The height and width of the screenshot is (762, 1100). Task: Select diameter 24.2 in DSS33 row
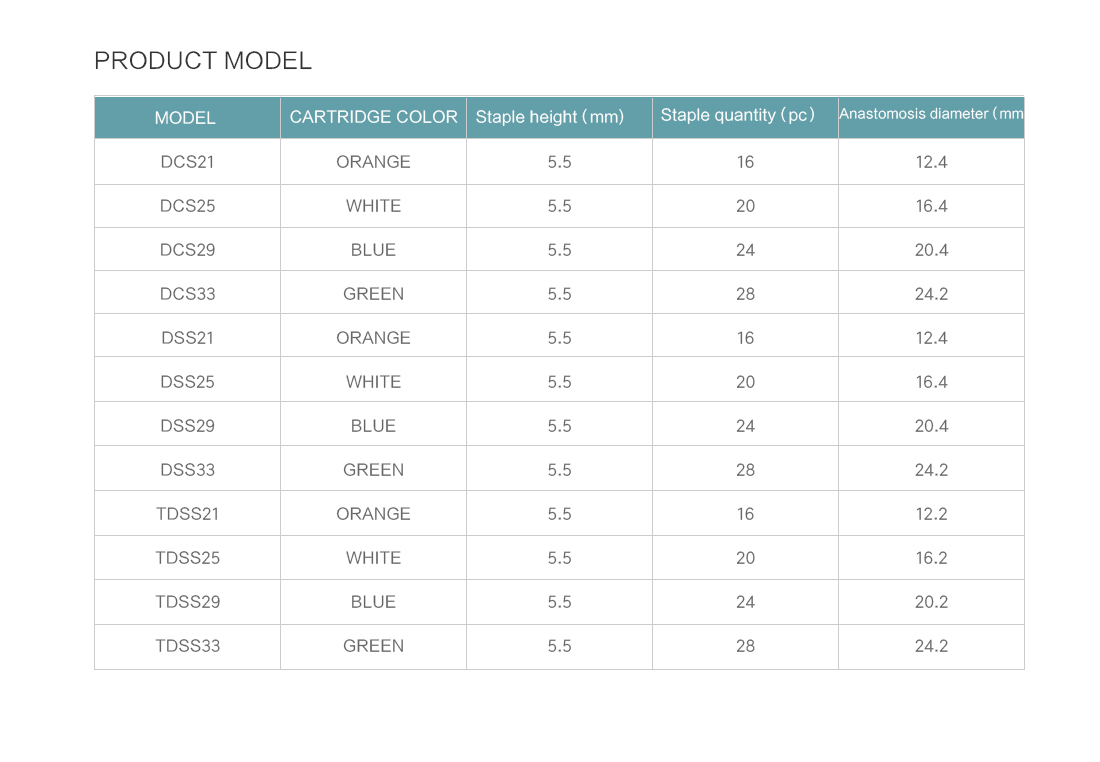931,470
